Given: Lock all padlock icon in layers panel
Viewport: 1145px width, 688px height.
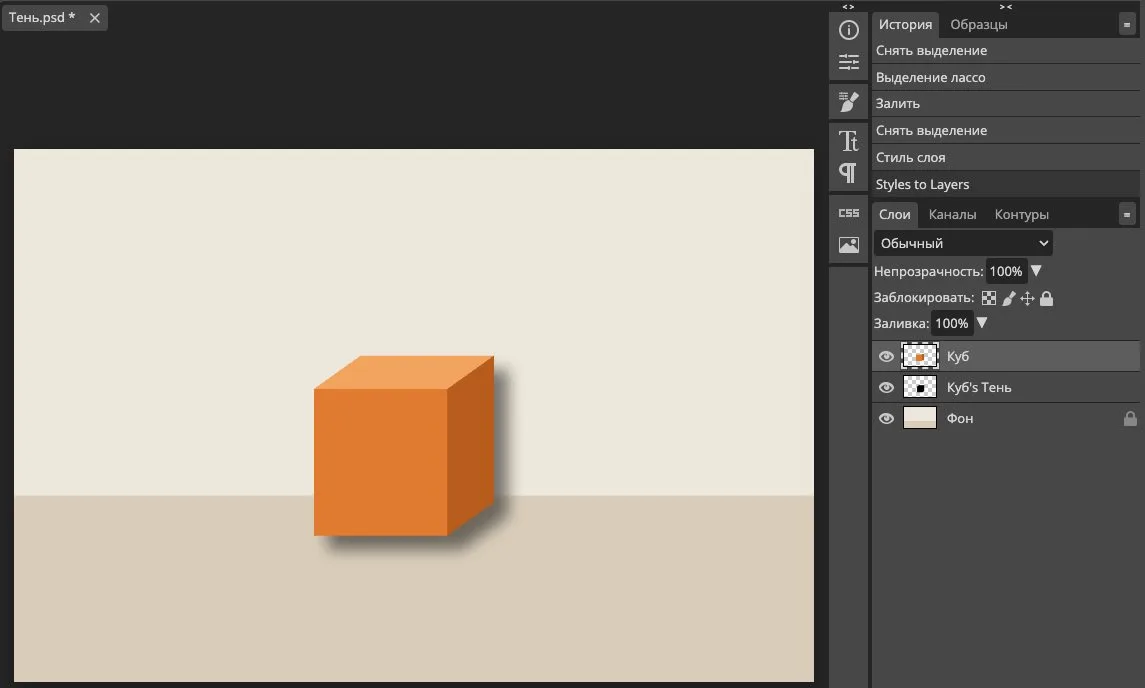Looking at the screenshot, I should point(1046,298).
